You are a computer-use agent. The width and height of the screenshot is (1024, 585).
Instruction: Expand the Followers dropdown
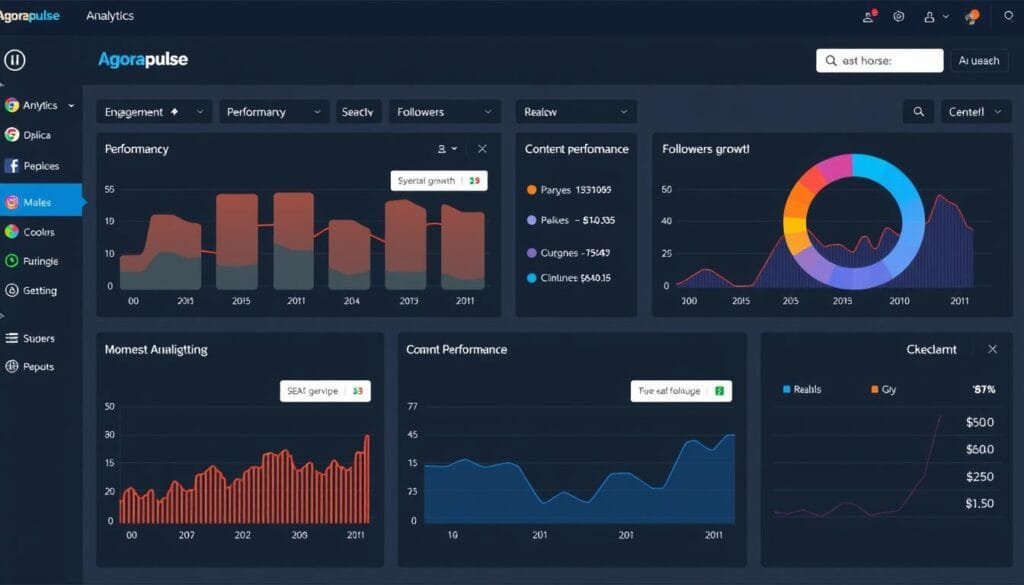(444, 112)
